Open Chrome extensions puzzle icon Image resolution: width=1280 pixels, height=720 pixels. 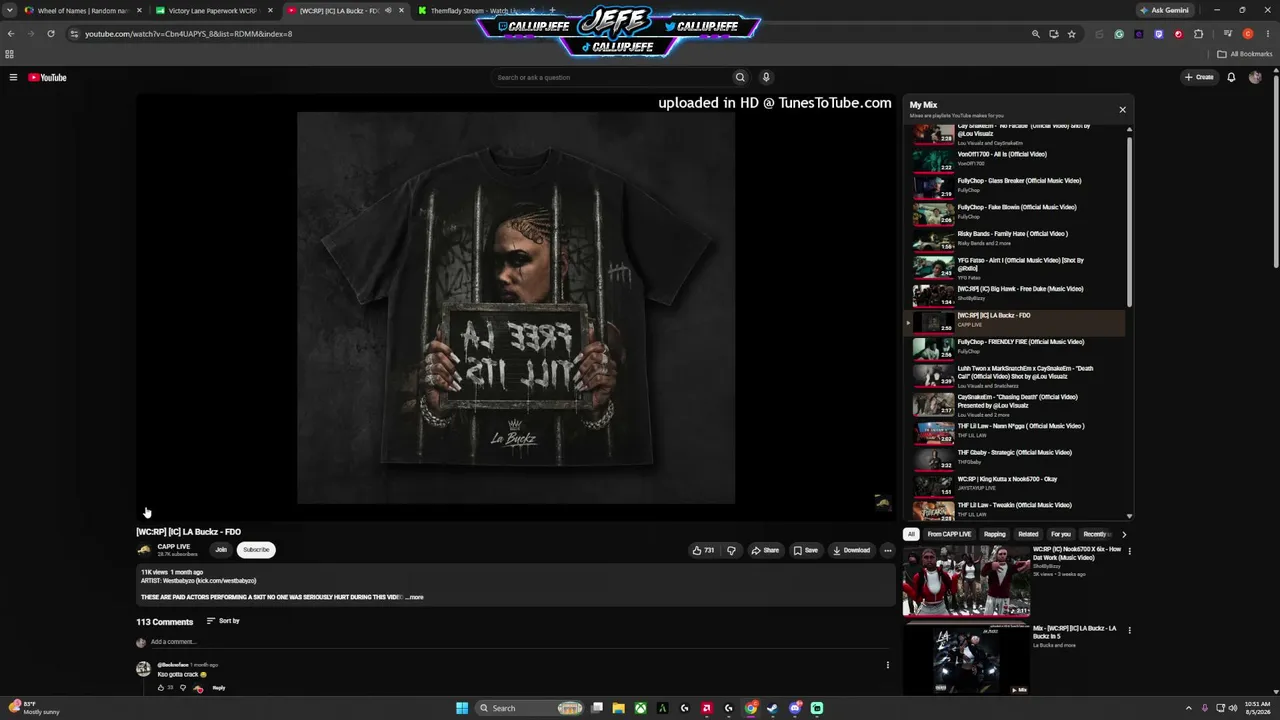point(1198,34)
